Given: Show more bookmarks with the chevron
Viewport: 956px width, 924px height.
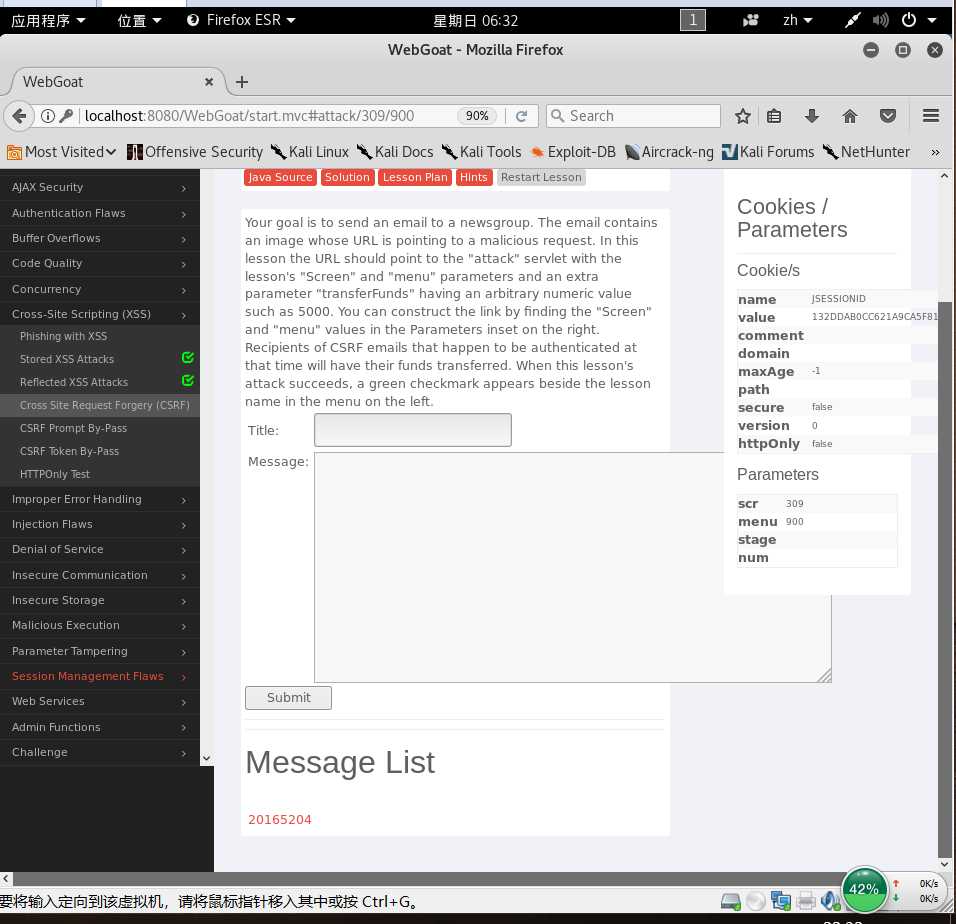Looking at the screenshot, I should [935, 152].
